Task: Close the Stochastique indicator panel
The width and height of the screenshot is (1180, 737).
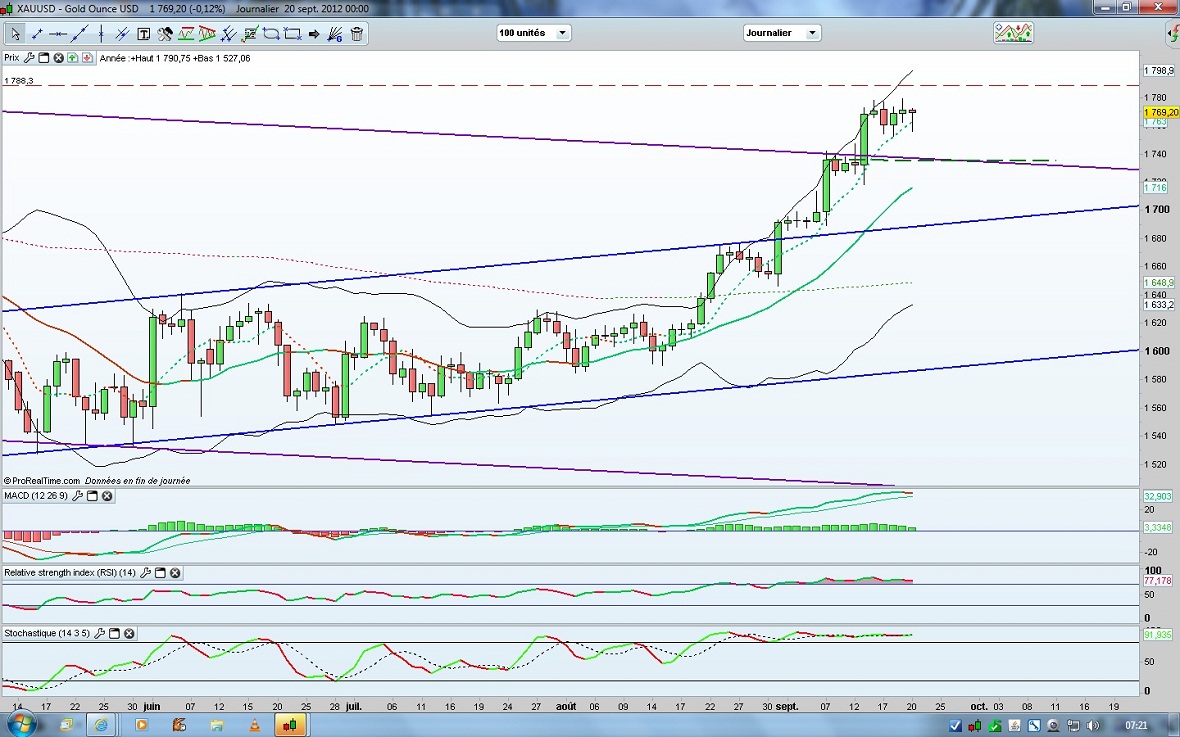Action: click(x=129, y=634)
